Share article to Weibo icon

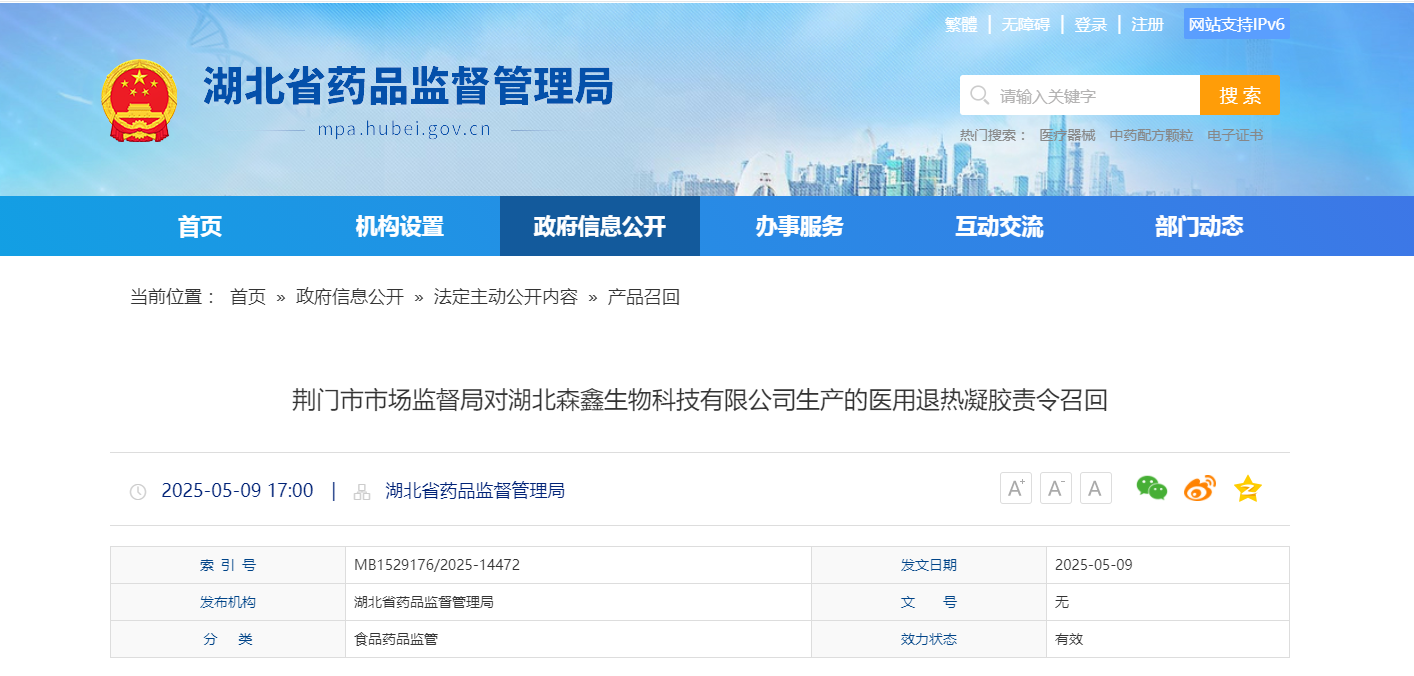(1199, 489)
